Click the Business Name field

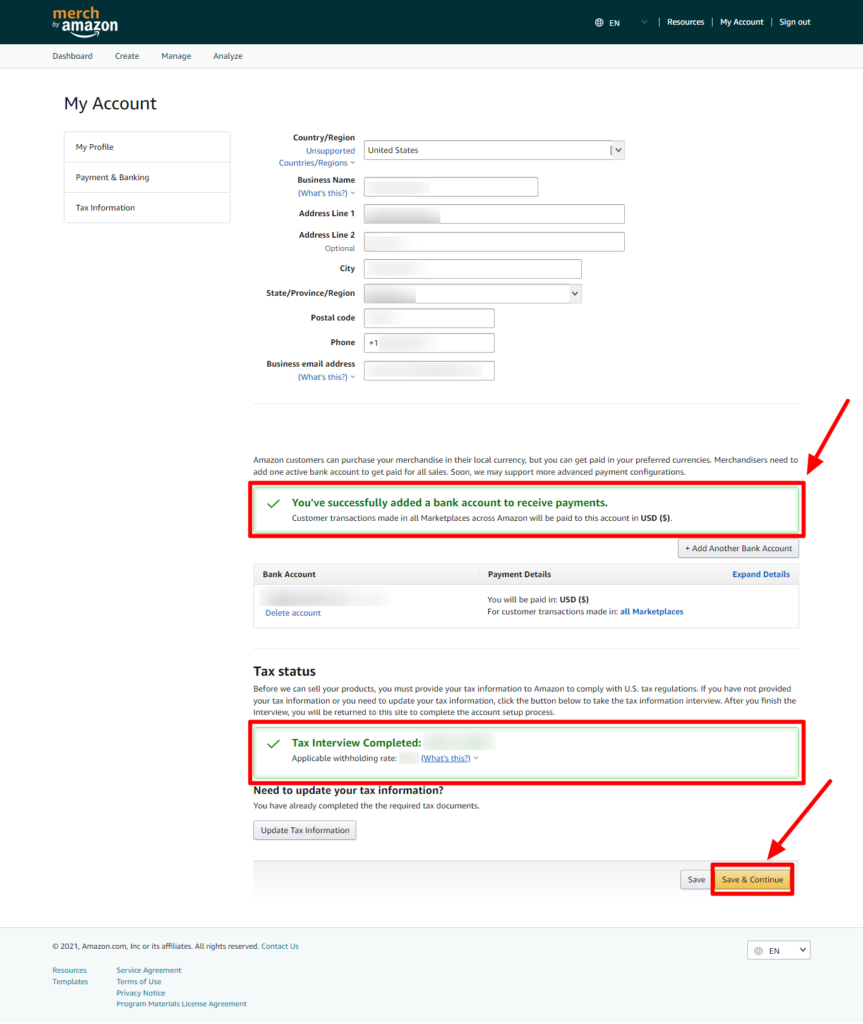tap(451, 187)
